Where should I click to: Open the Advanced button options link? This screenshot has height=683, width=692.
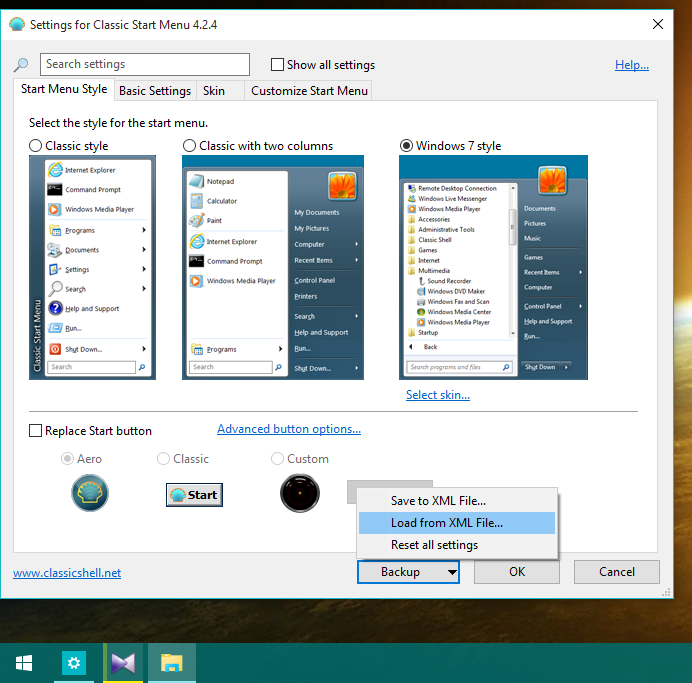point(289,429)
